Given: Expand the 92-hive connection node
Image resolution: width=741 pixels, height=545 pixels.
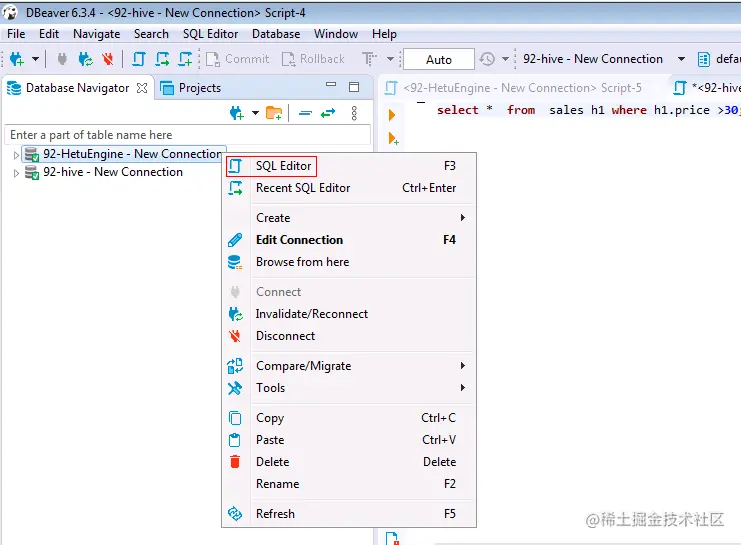Looking at the screenshot, I should pos(16,173).
